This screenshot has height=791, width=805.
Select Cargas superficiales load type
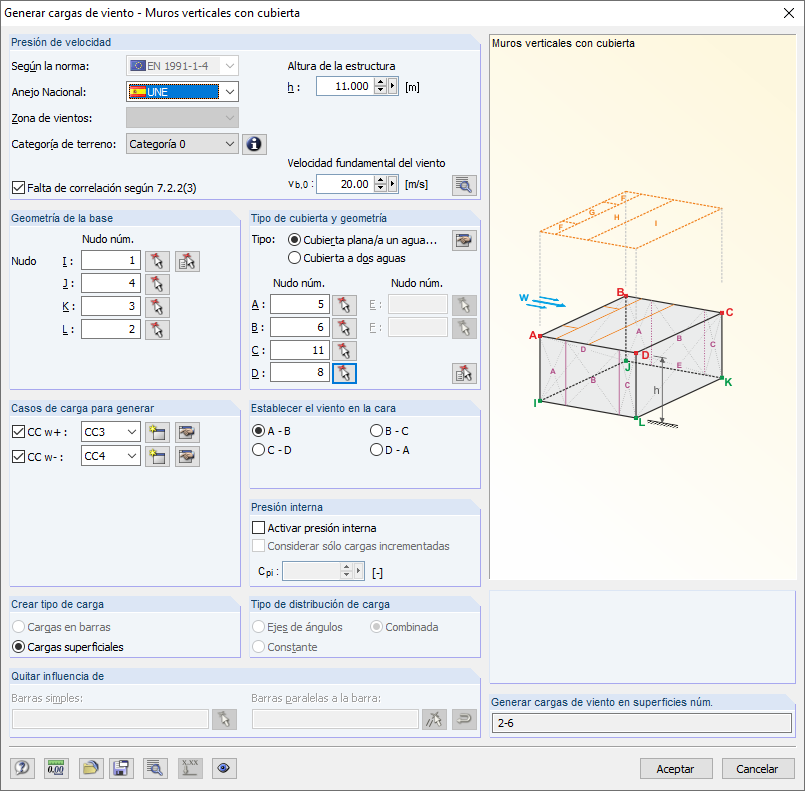tap(18, 647)
